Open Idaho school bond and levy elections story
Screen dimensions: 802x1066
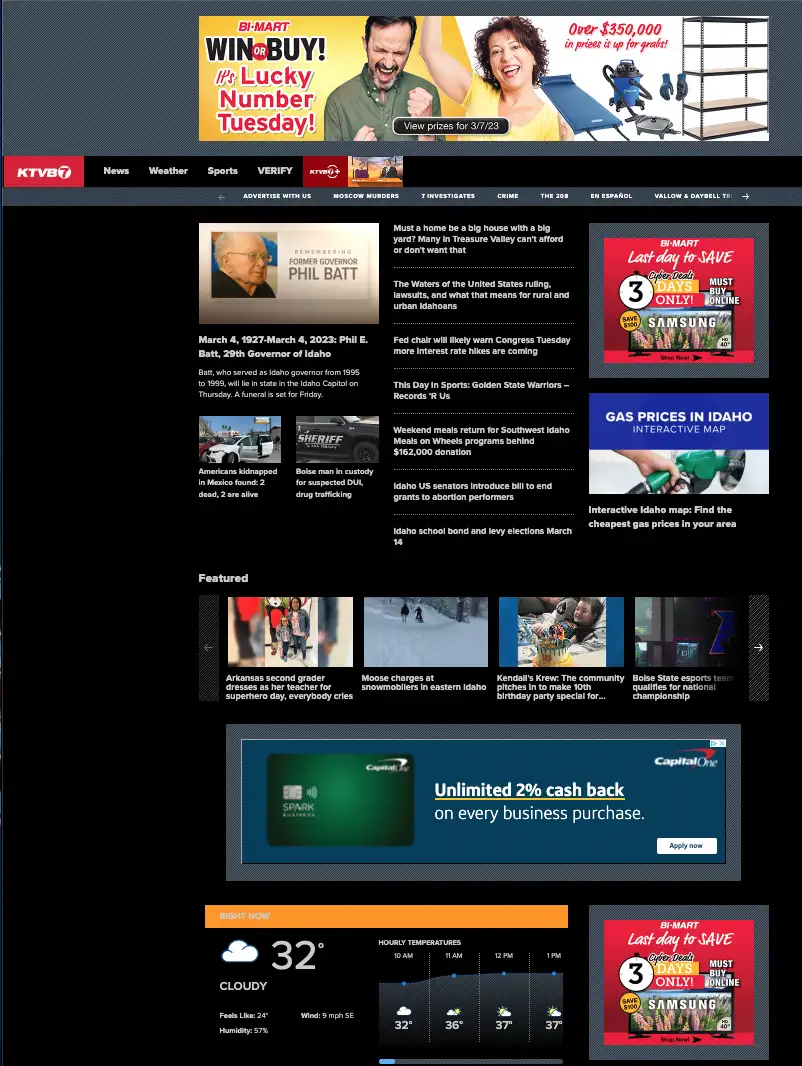[x=483, y=536]
